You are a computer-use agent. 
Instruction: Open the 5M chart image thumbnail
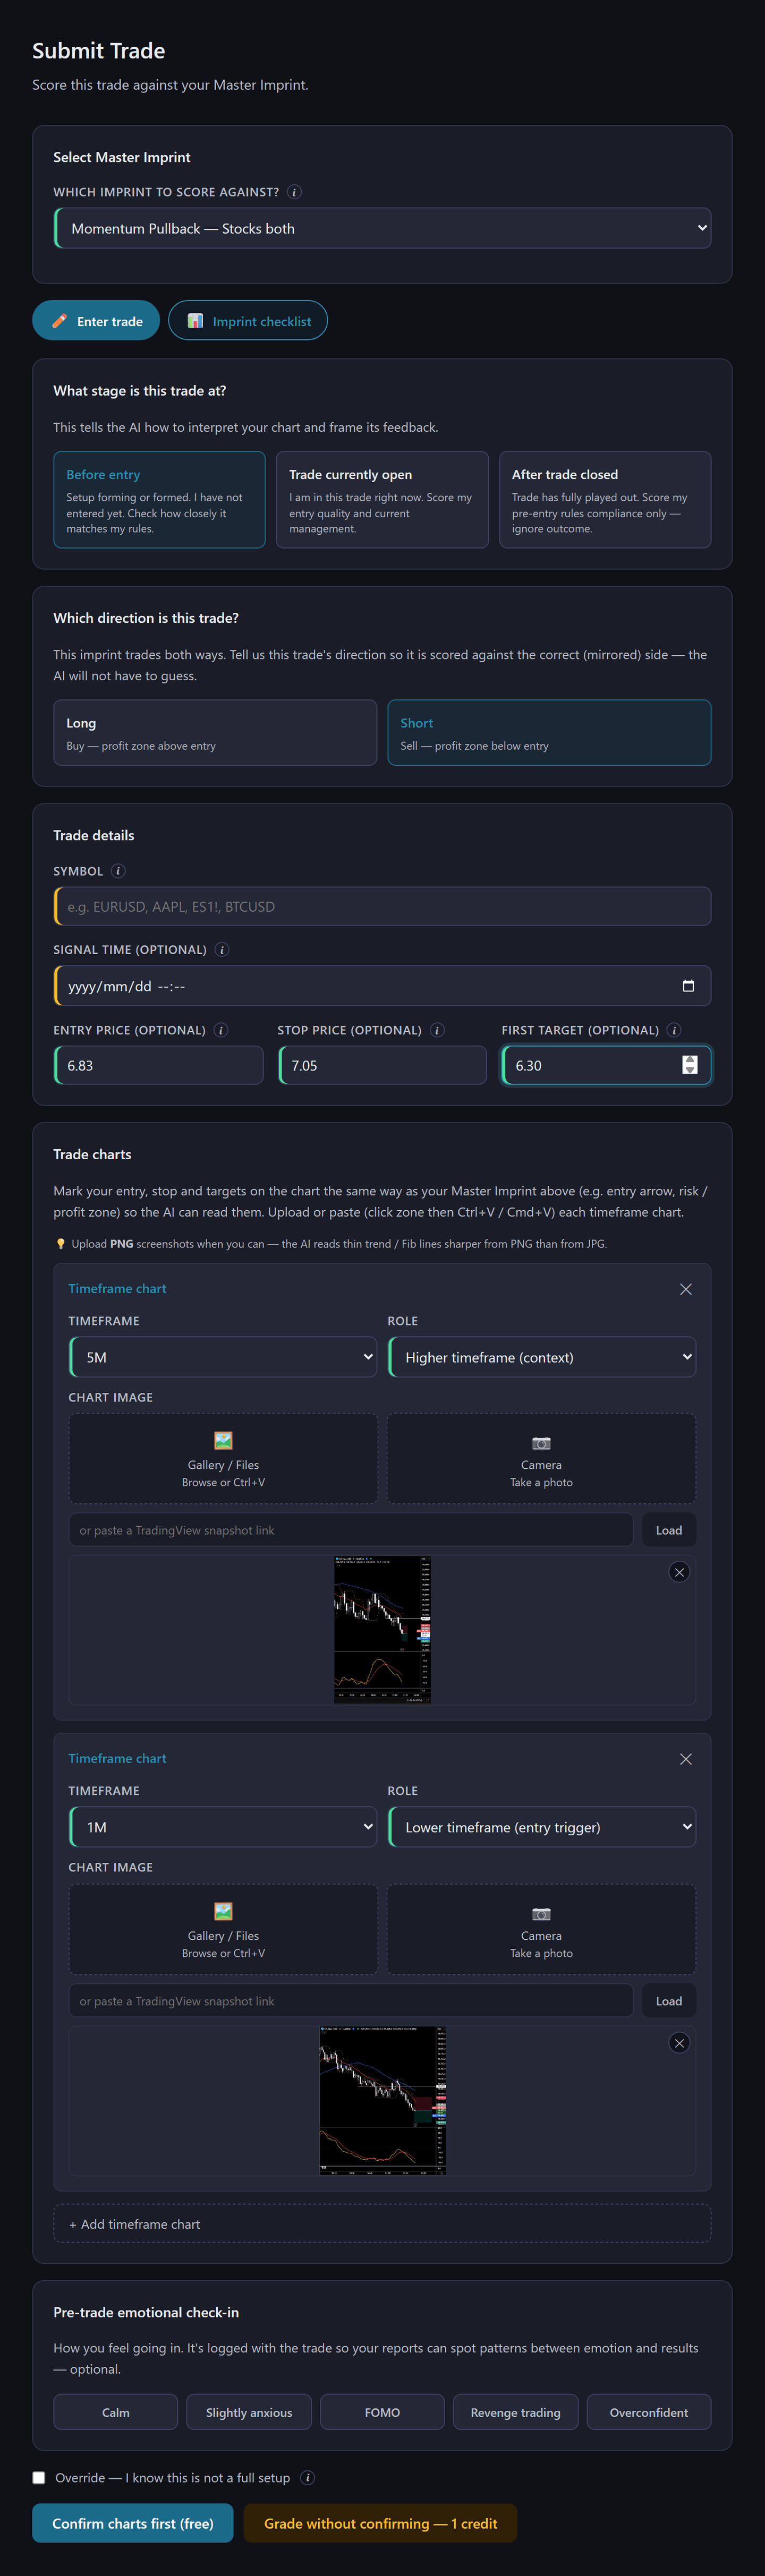[x=382, y=1629]
